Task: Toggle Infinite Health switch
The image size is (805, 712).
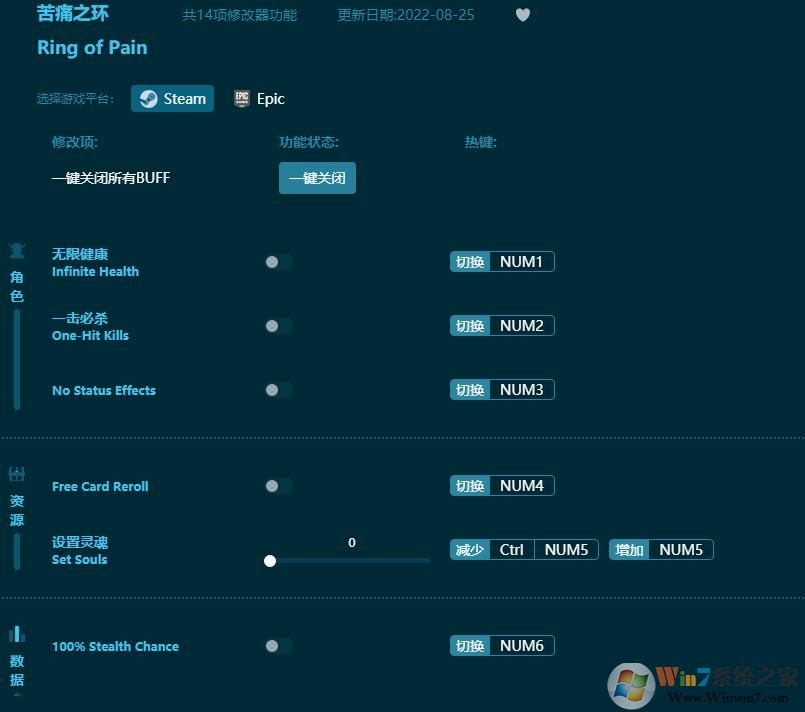Action: click(279, 262)
